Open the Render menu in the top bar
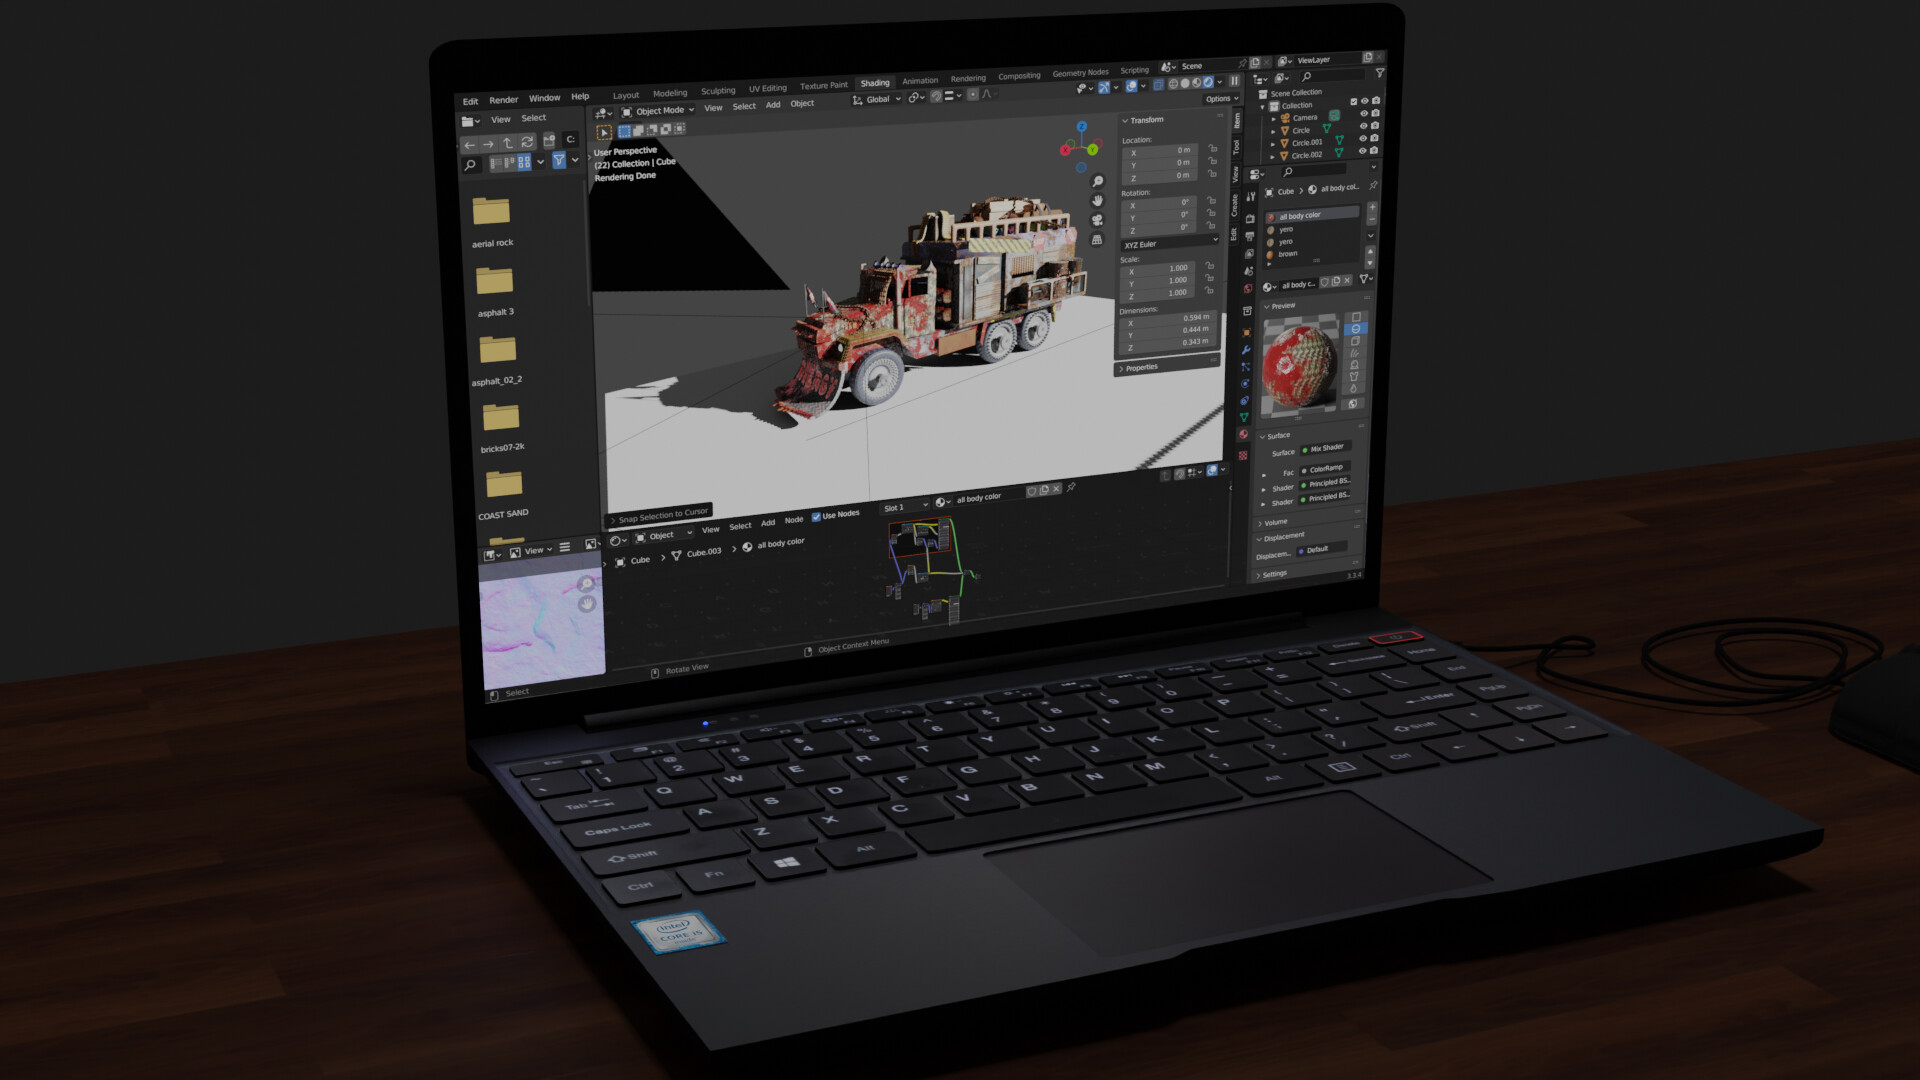Viewport: 1920px width, 1080px height. pos(504,99)
